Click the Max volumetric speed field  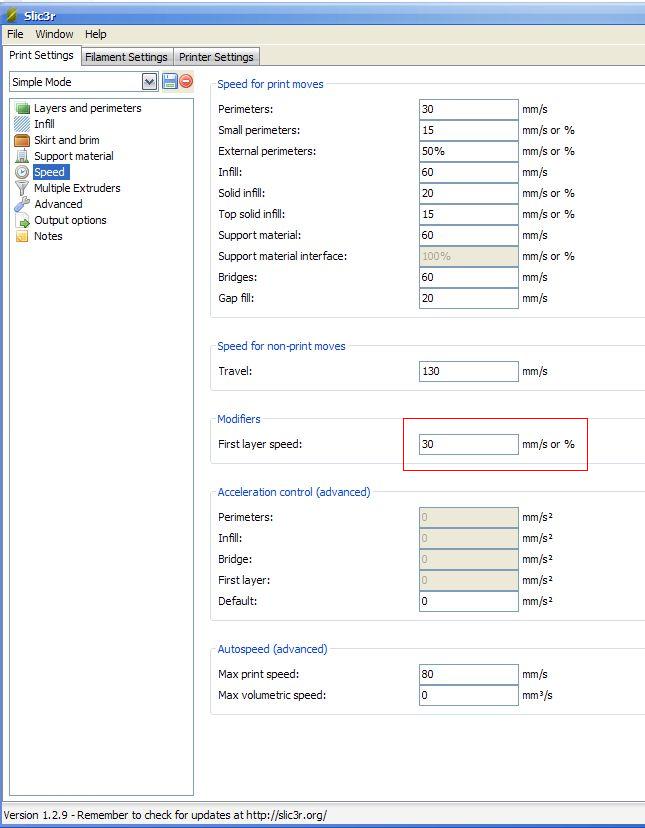click(469, 695)
